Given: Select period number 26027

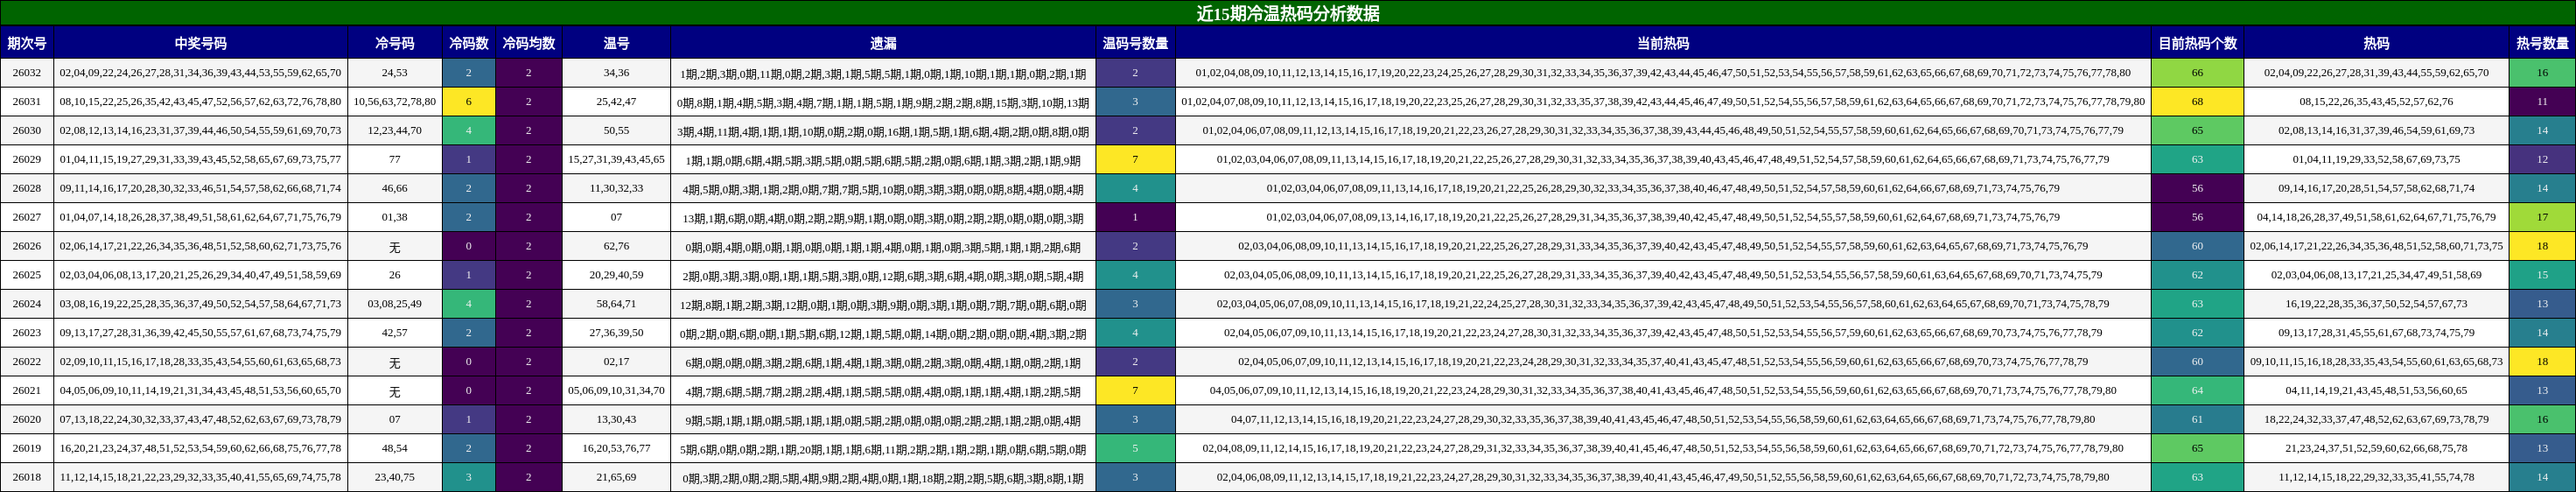Looking at the screenshot, I should click(27, 217).
